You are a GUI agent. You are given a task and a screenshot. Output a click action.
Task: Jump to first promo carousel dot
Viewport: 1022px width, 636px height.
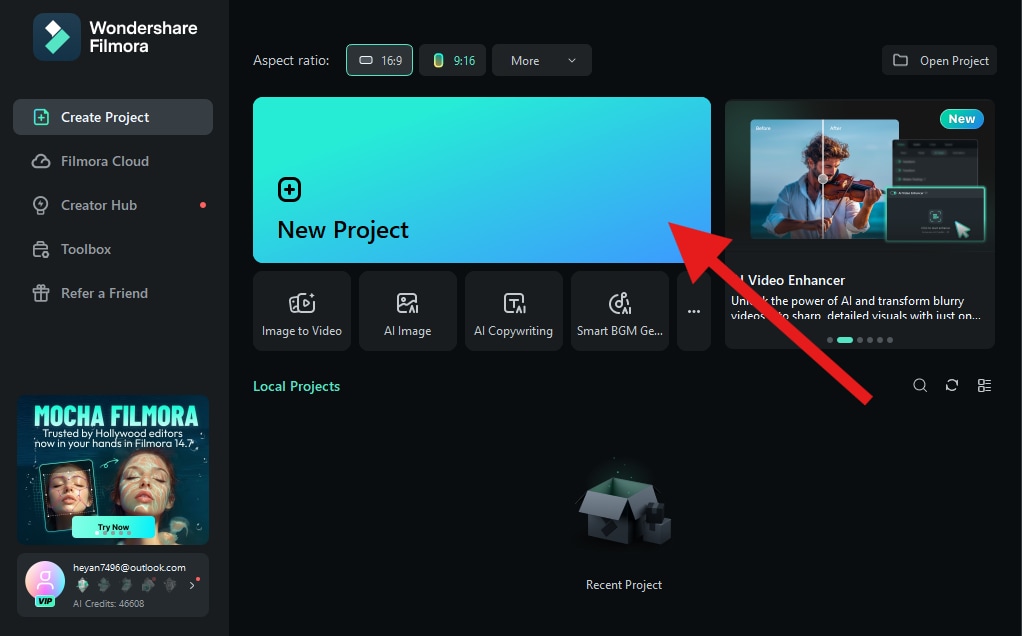(830, 340)
